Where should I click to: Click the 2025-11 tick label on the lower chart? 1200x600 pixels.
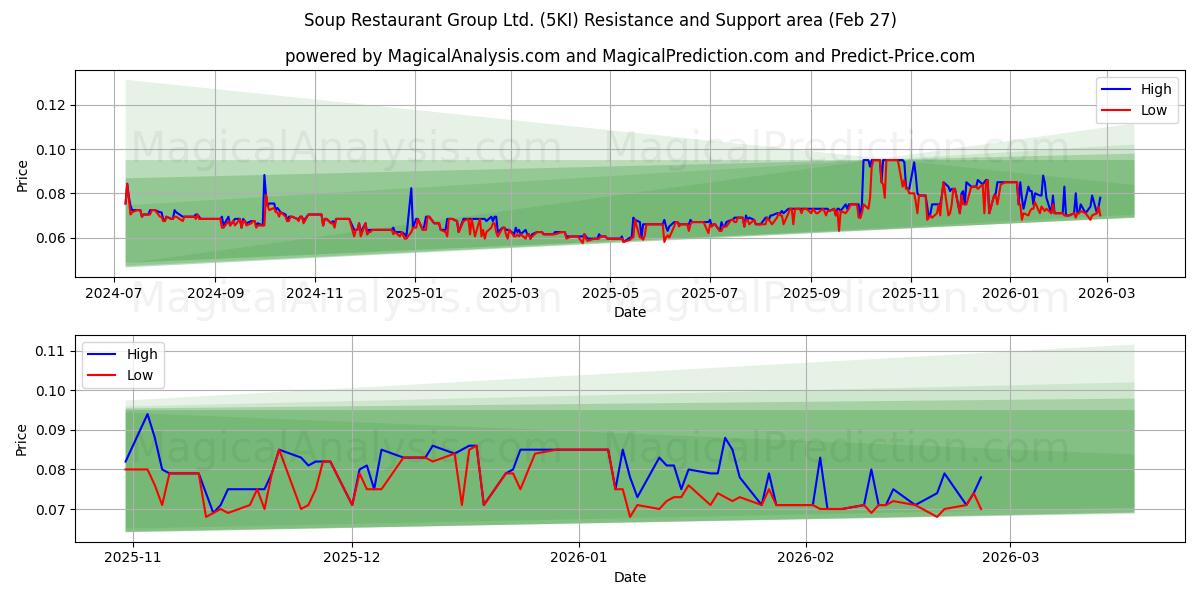133,560
